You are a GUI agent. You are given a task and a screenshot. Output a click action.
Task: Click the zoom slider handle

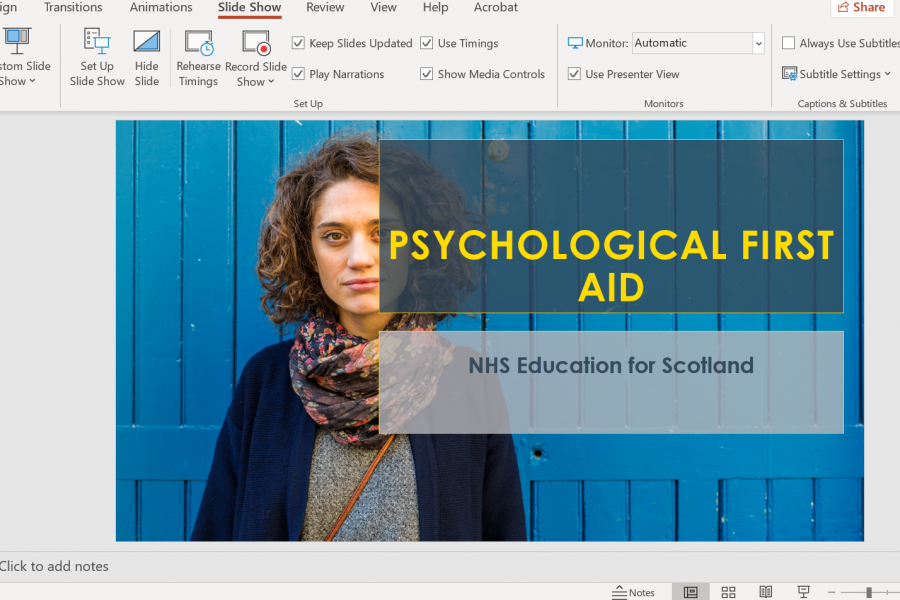click(x=869, y=592)
